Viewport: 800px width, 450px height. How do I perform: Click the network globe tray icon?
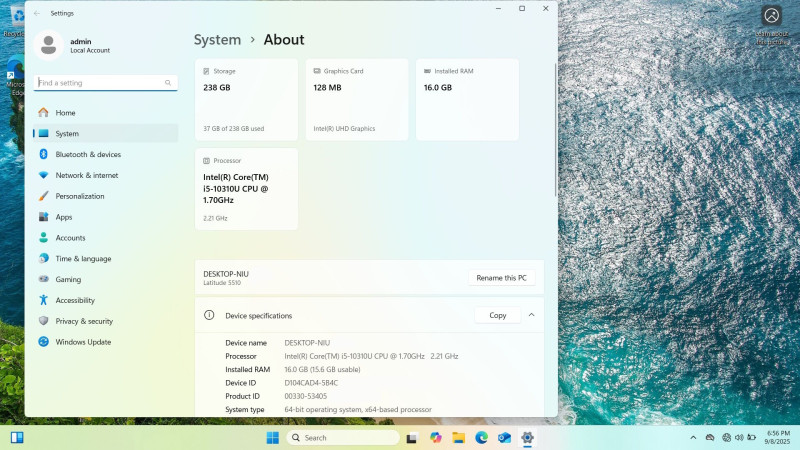pyautogui.click(x=727, y=438)
